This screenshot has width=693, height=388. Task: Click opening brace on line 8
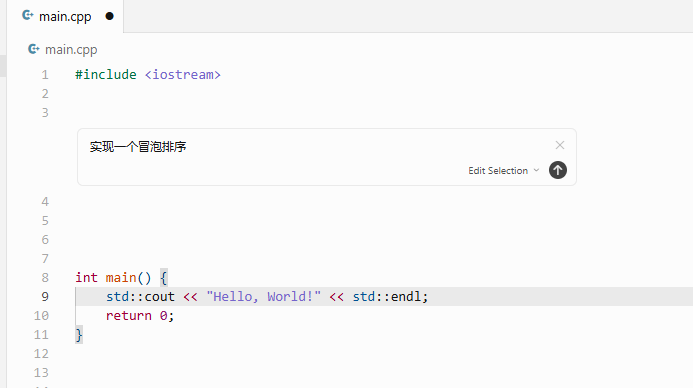point(164,278)
